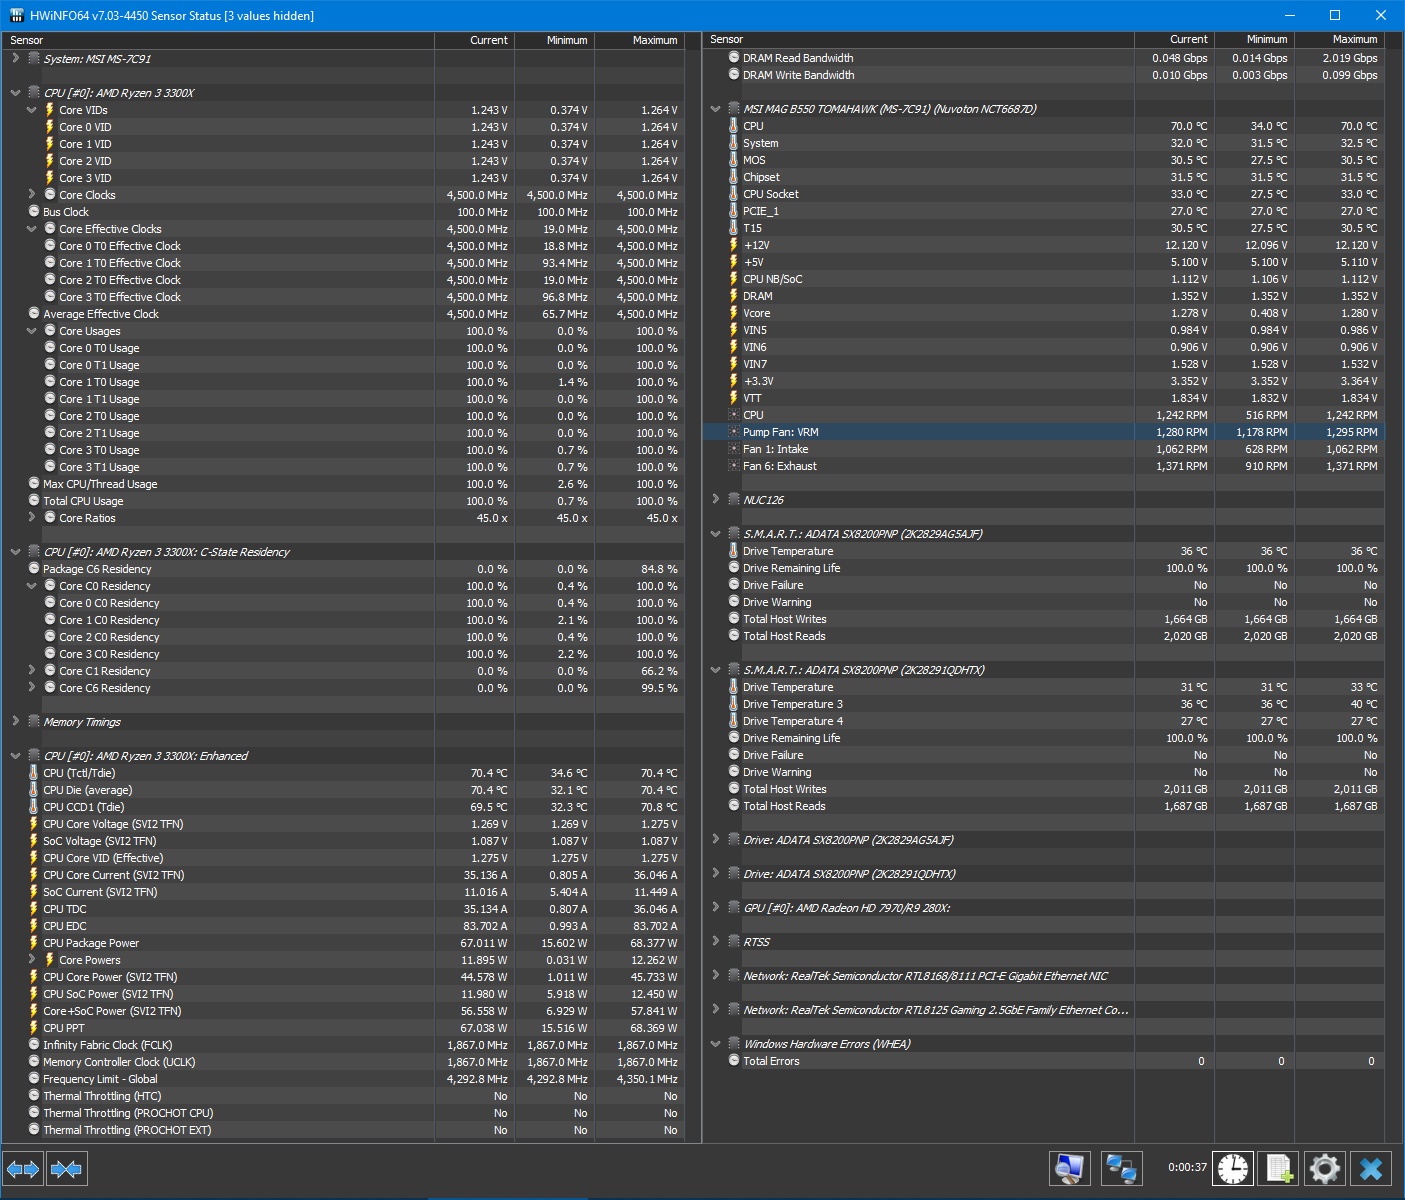The width and height of the screenshot is (1405, 1200).
Task: Click the thermometer icon beside CPU (Tctl/Tdie)
Action: (34, 773)
